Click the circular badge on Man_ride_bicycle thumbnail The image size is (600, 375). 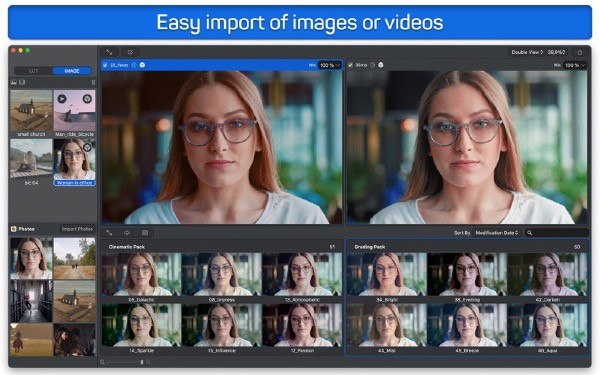coord(87,99)
